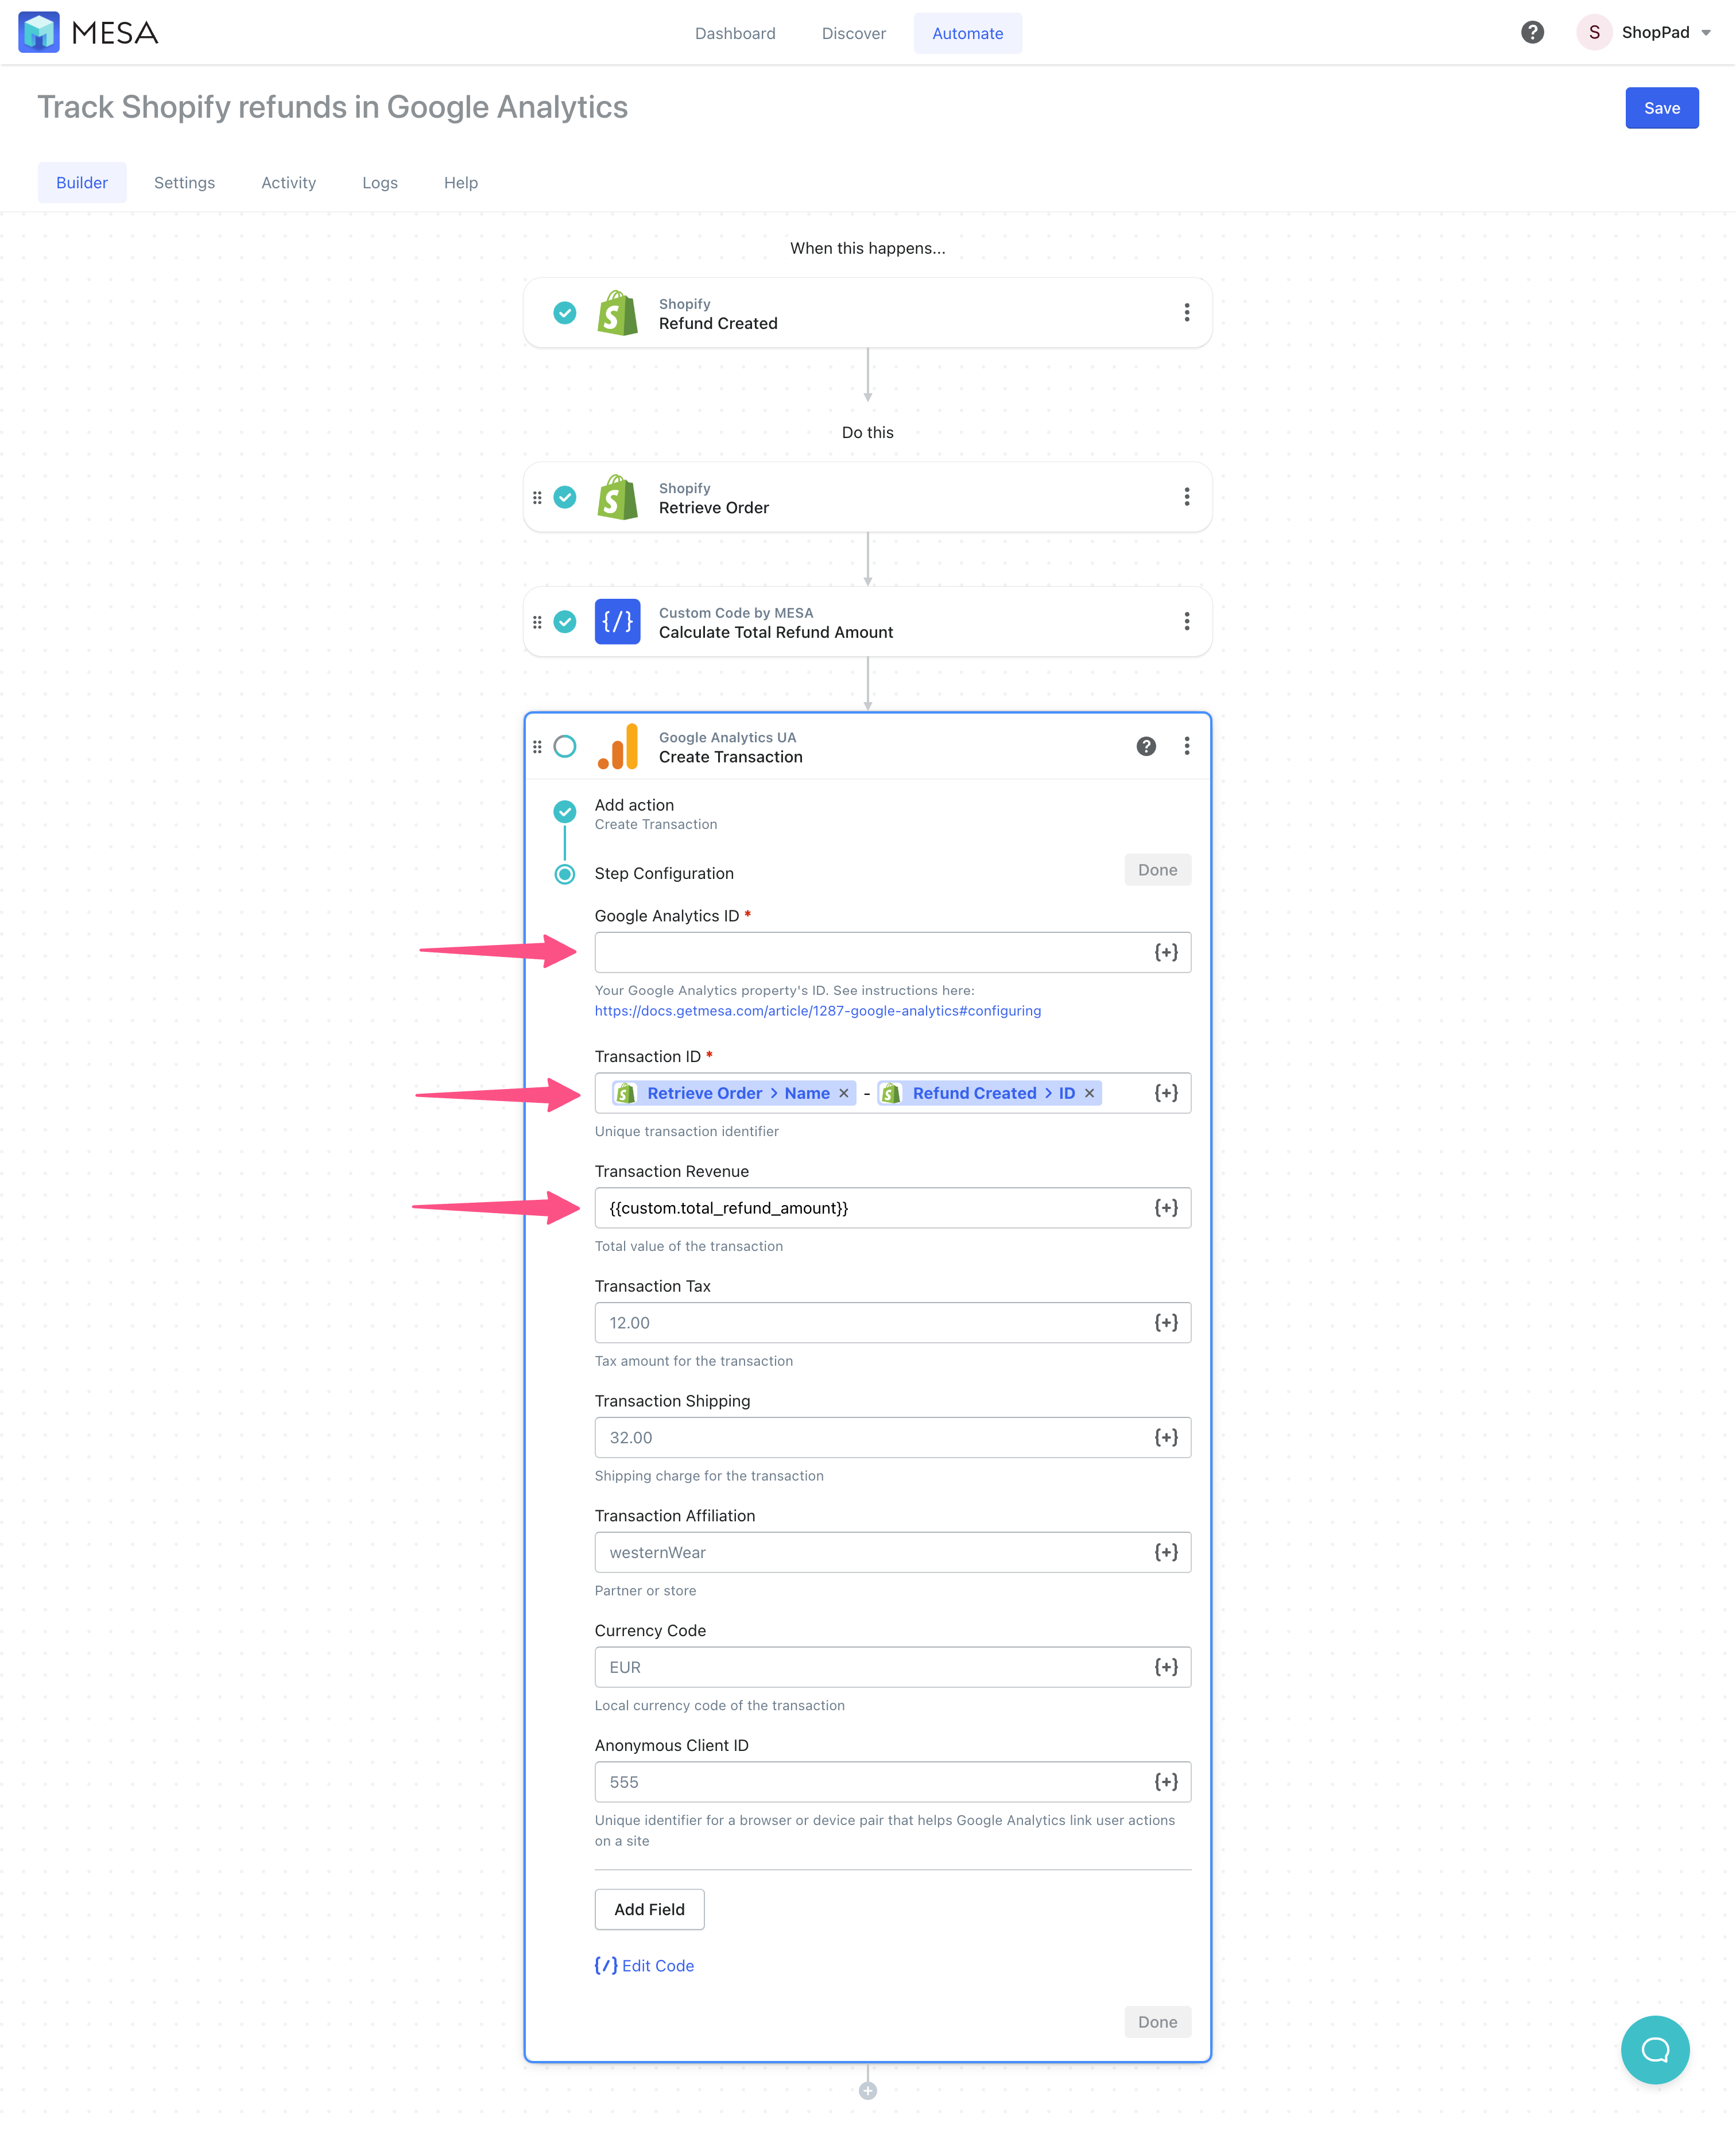Click the Custom Code braces icon
This screenshot has height=2131, width=1736.
point(617,621)
